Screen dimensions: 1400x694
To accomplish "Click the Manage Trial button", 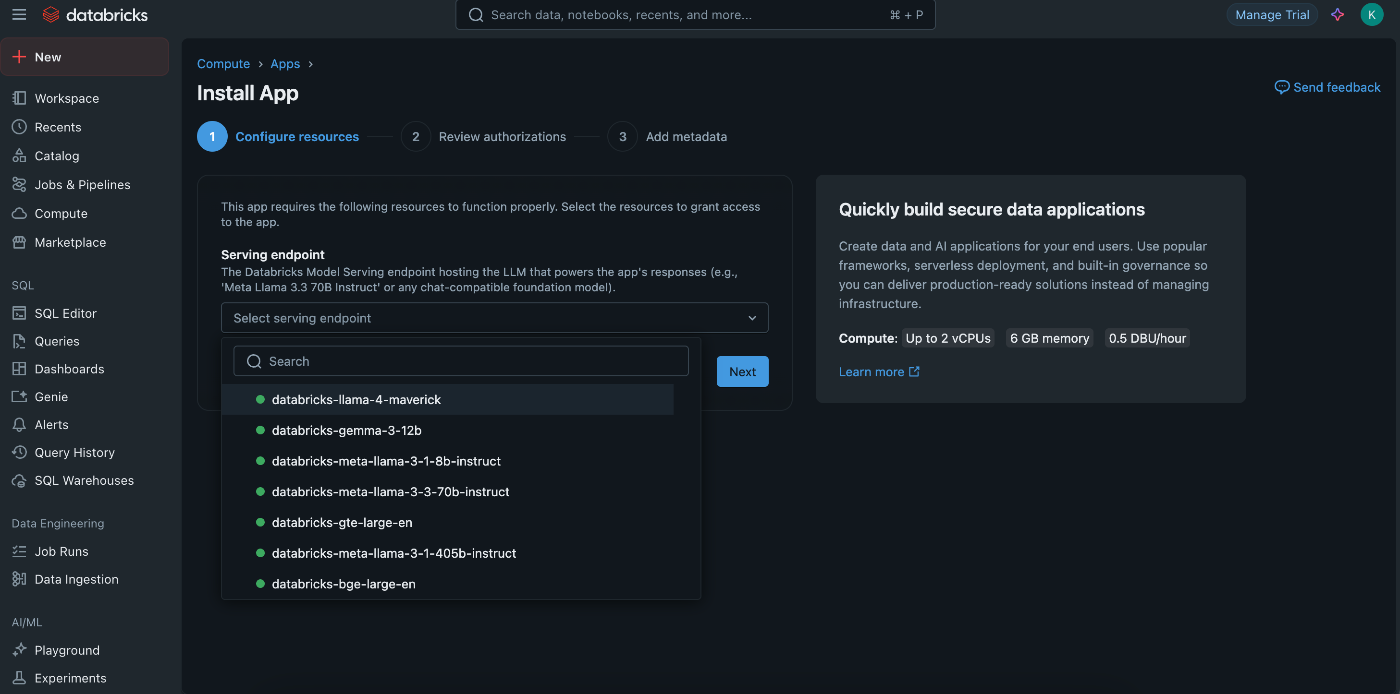I will (x=1272, y=15).
